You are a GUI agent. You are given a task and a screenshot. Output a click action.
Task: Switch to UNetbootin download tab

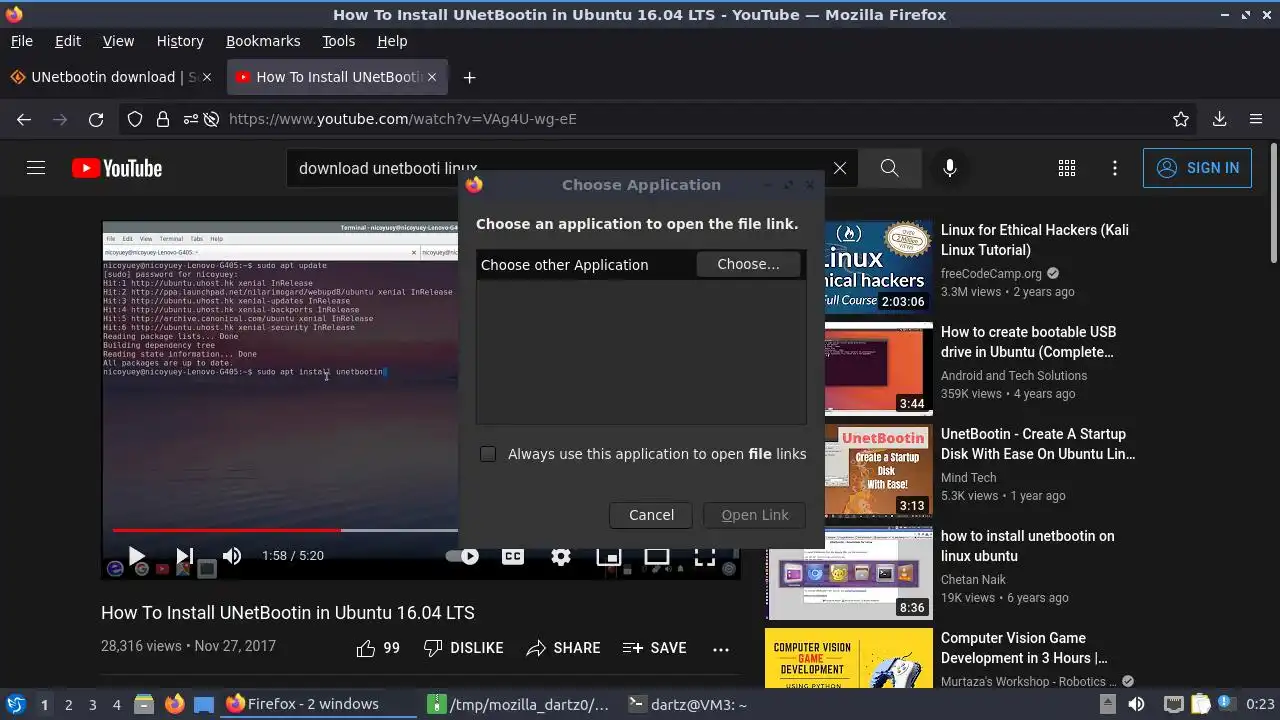pos(112,77)
